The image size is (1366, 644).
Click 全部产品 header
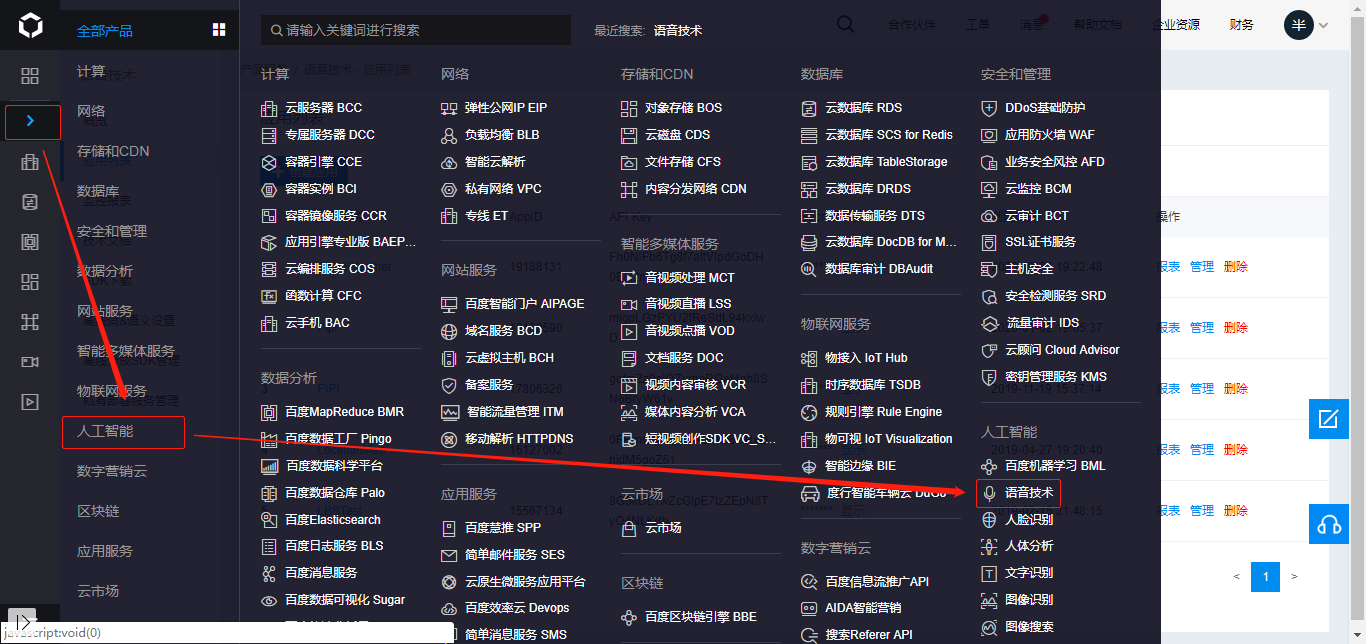(x=105, y=31)
